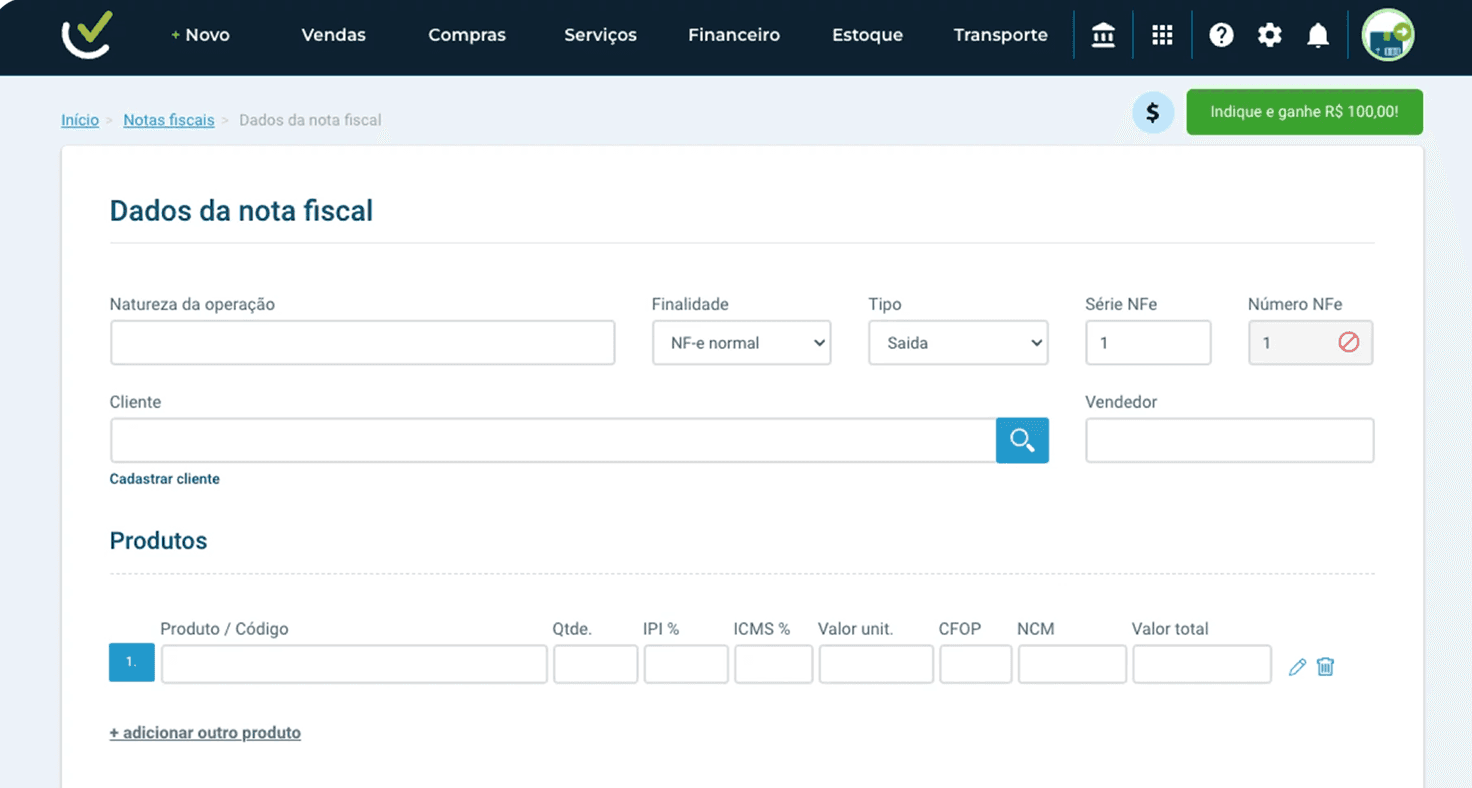1472x788 pixels.
Task: Go to the Início breadcrumb link
Action: [80, 120]
